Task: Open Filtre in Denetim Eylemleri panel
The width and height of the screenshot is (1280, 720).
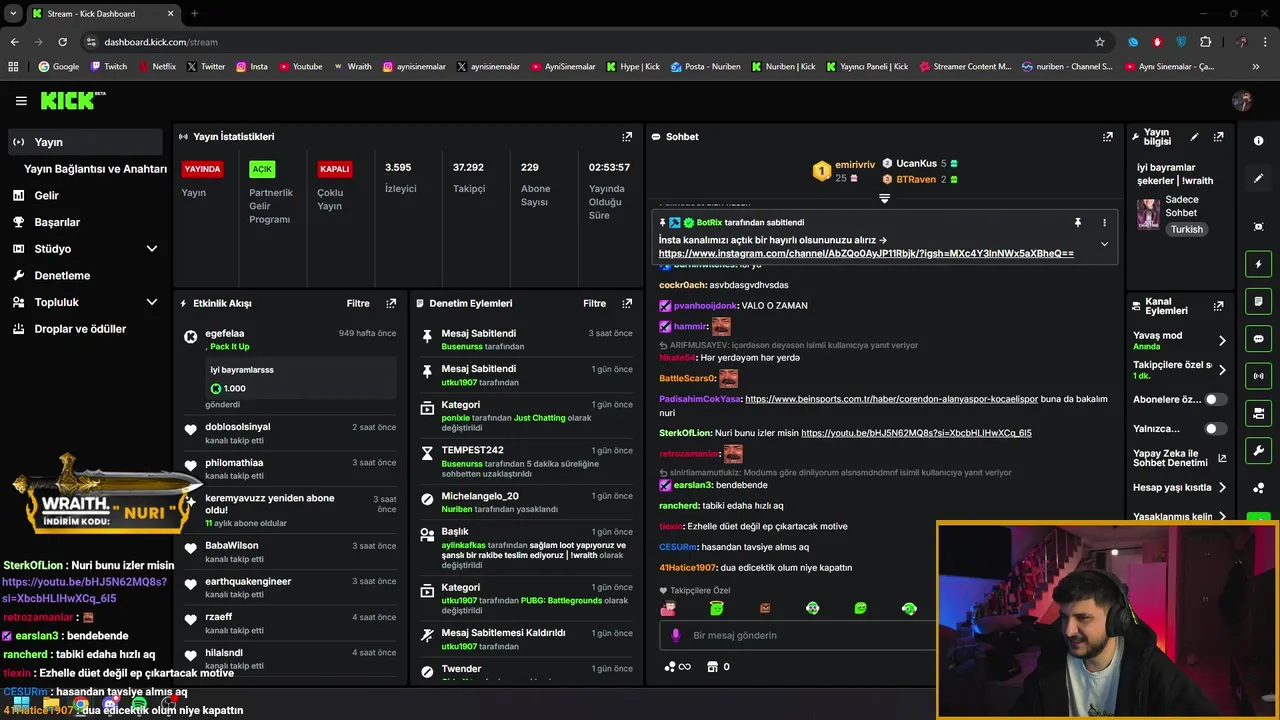Action: pos(594,303)
